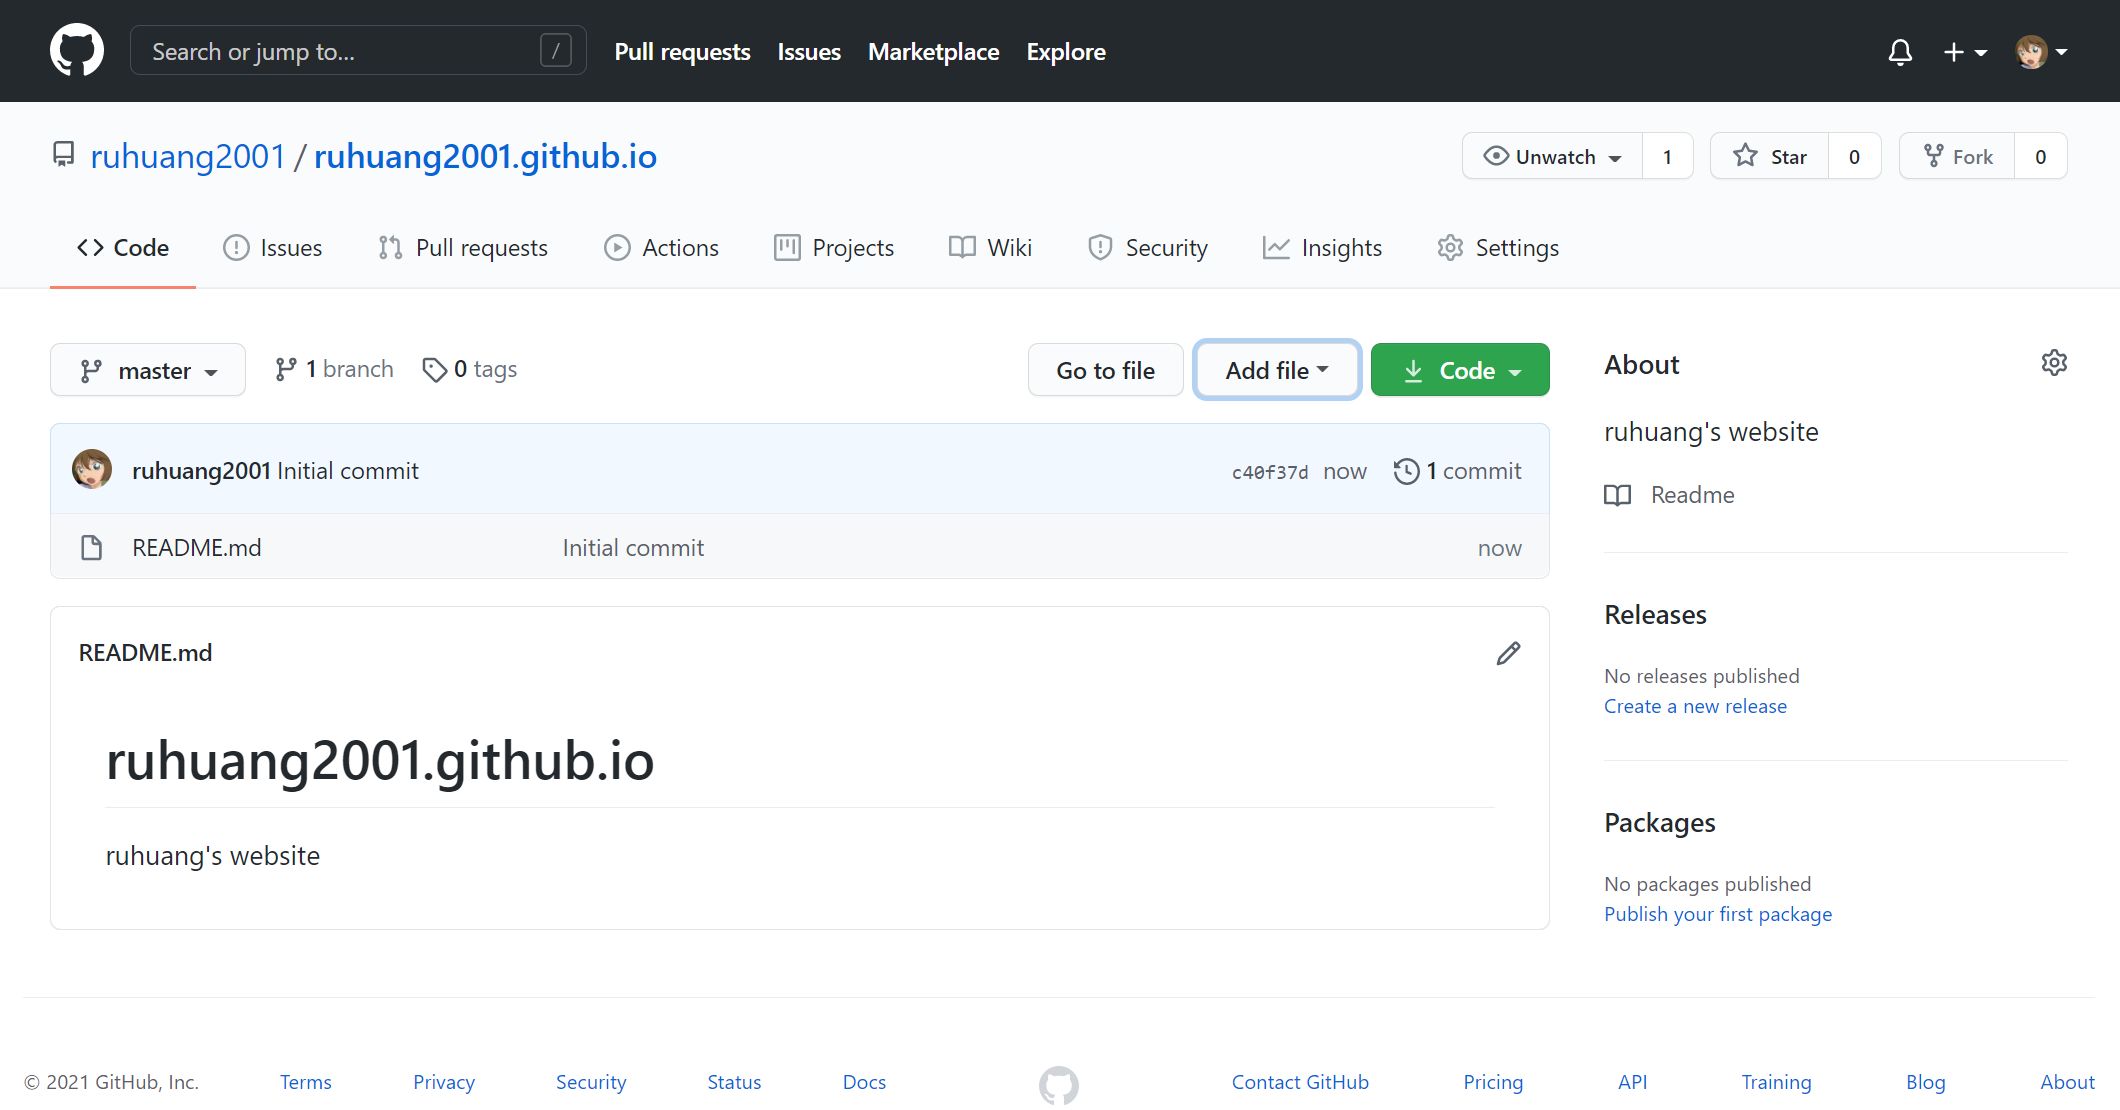This screenshot has height=1110, width=2120.
Task: Open the plus create-new dropdown
Action: pos(1964,52)
